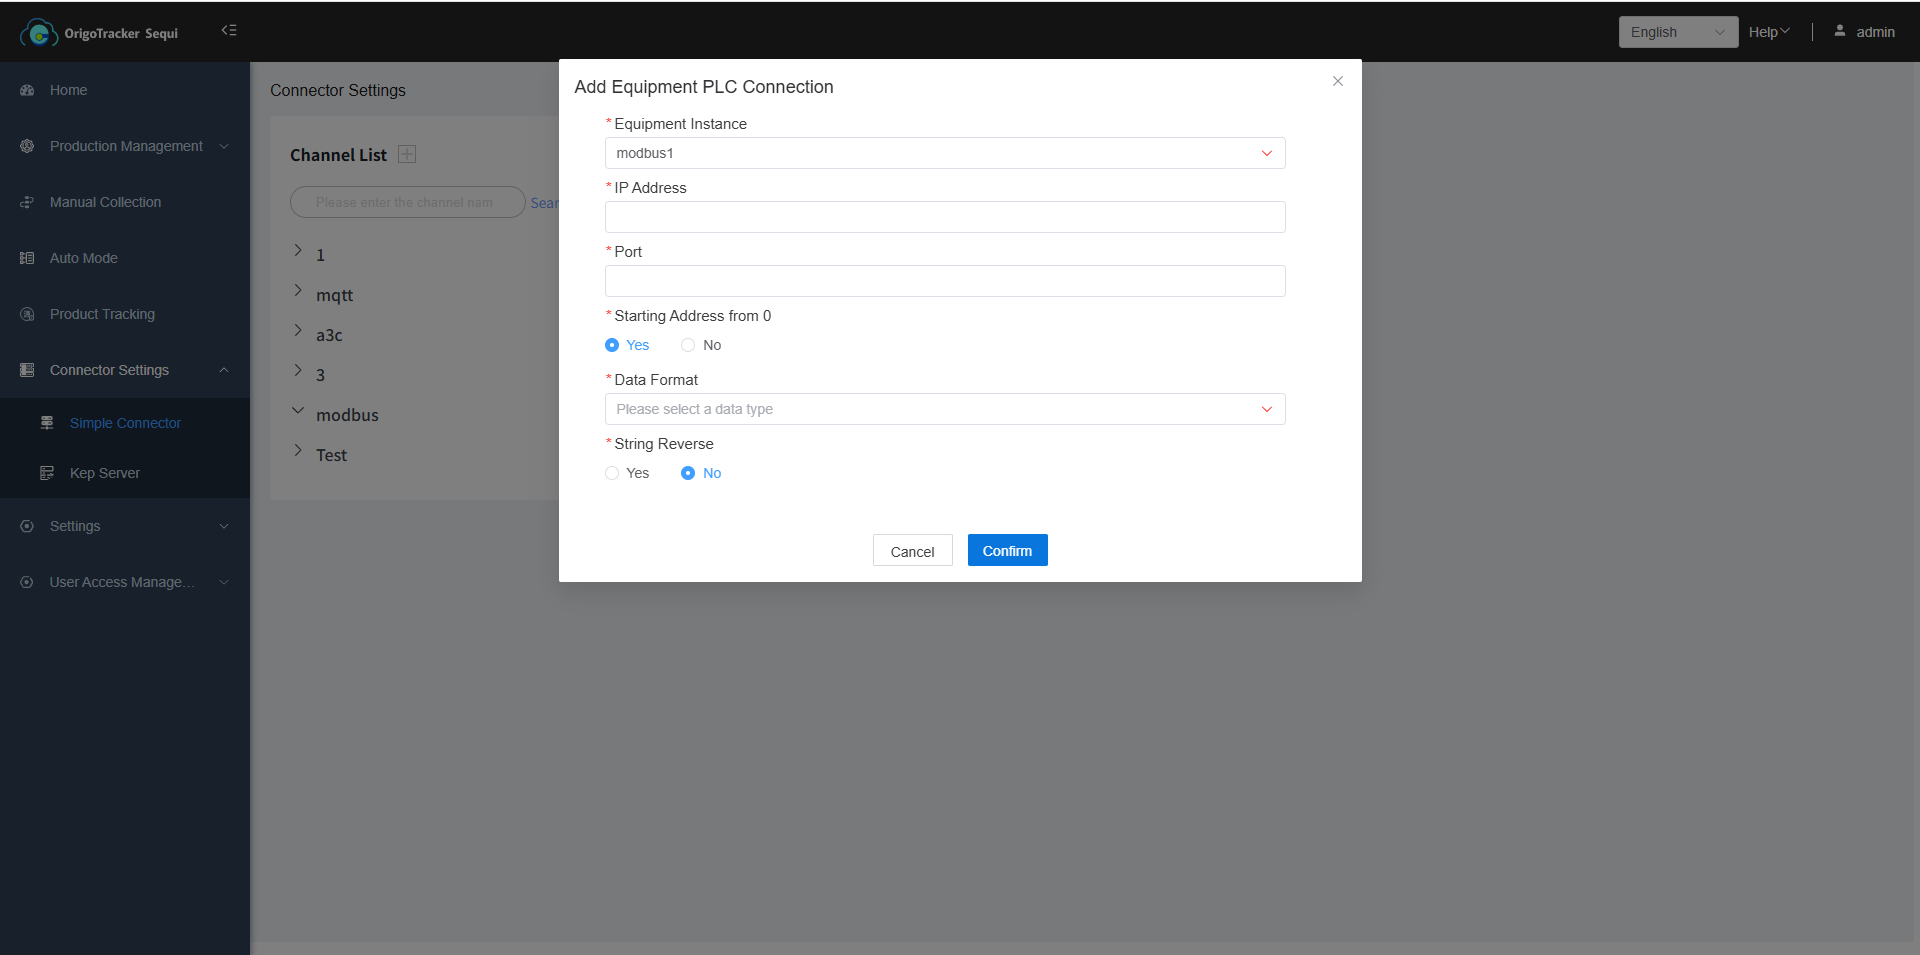Click the Auto Mode sidebar icon
This screenshot has width=1920, height=955.
point(27,258)
